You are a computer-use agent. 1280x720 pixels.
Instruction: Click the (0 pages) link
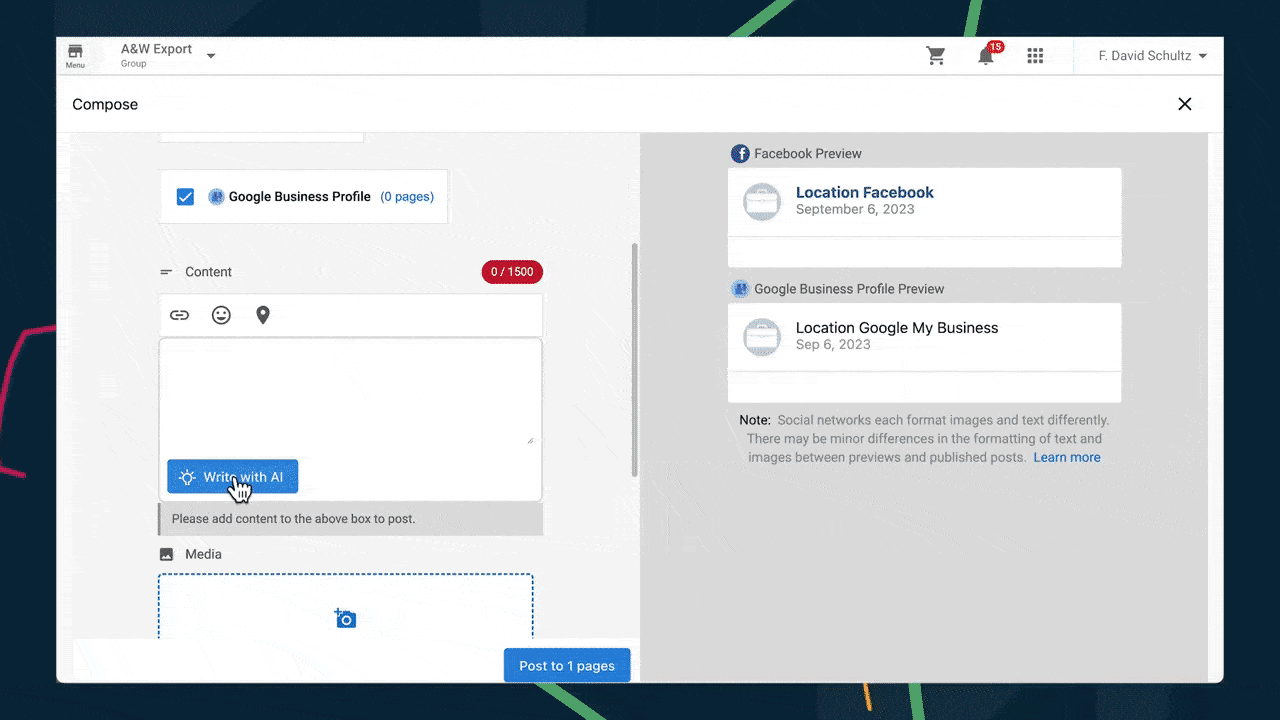(407, 197)
